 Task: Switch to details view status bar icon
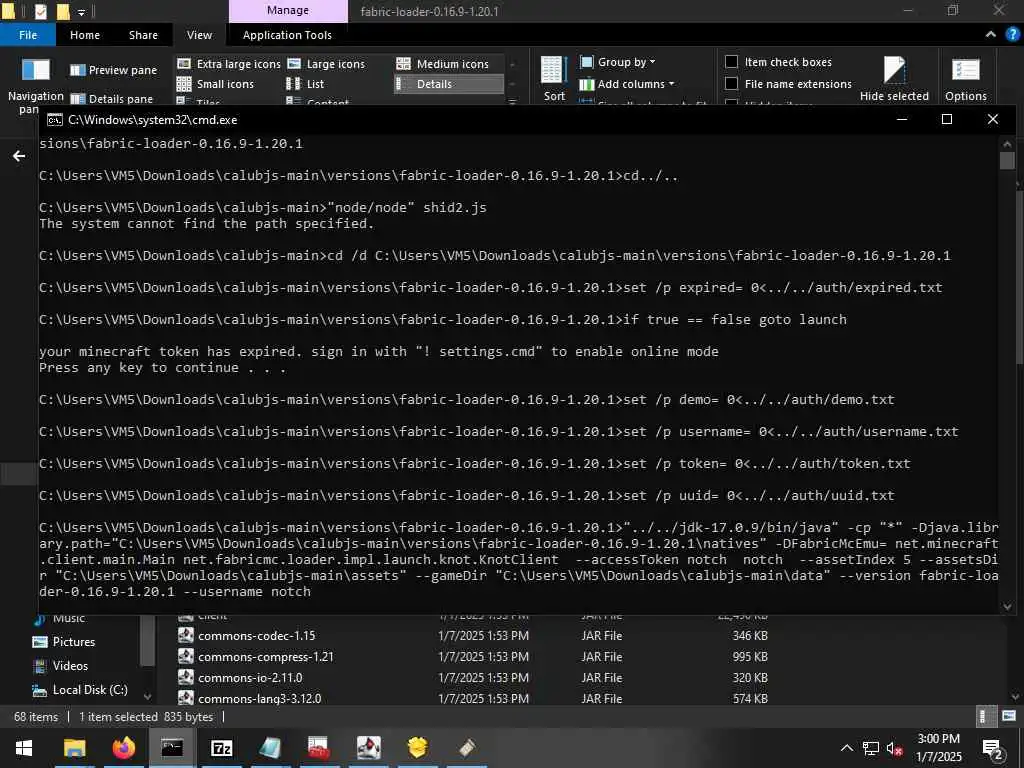(985, 716)
